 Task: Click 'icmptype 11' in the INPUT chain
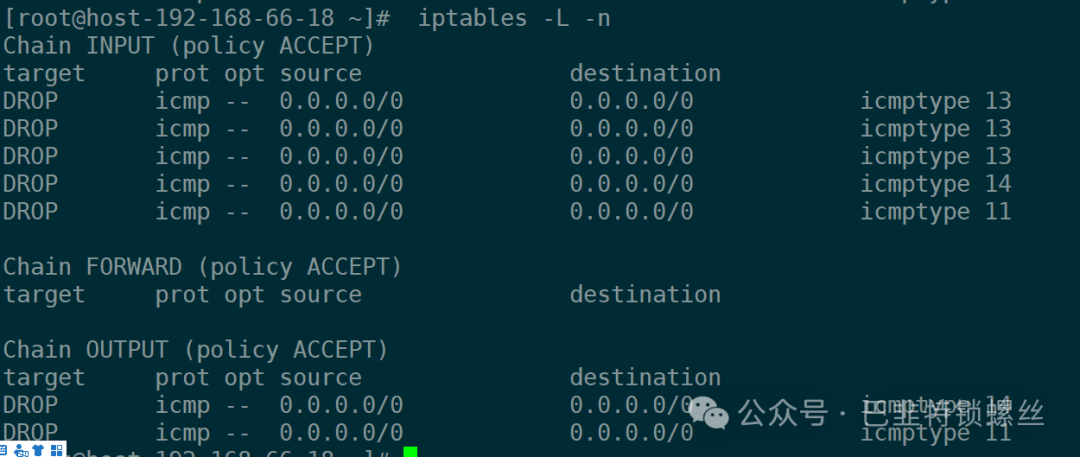935,212
